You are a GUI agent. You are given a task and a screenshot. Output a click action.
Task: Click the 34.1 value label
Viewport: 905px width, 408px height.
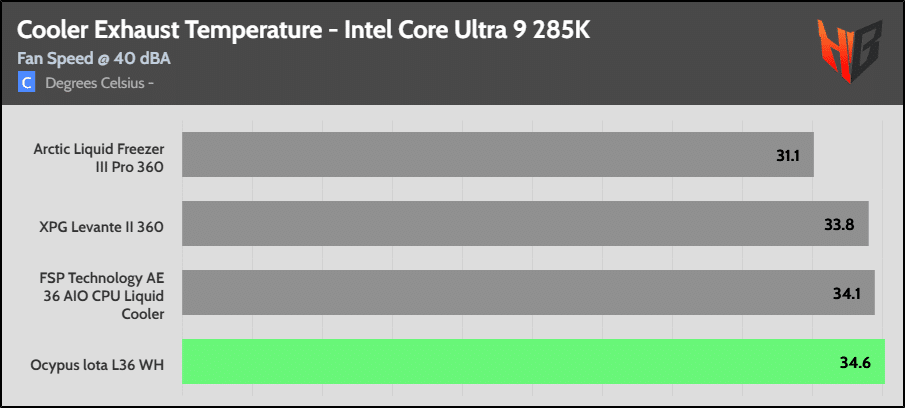846,293
